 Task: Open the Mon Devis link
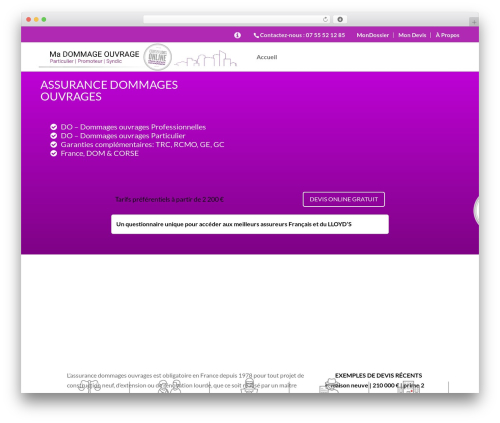pos(412,35)
